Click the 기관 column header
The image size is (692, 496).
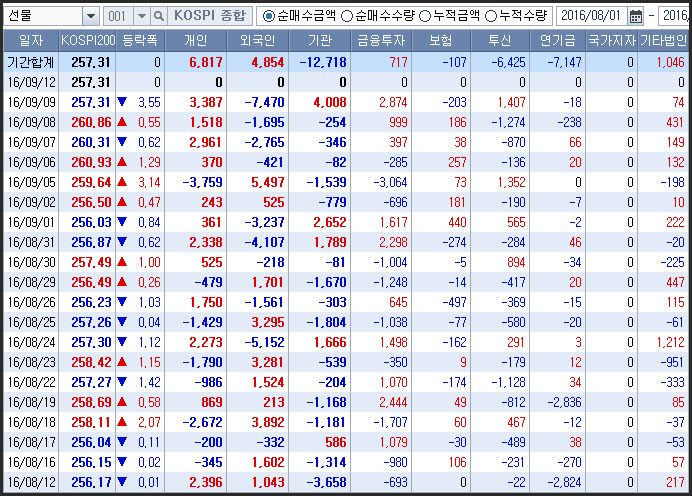(x=320, y=41)
